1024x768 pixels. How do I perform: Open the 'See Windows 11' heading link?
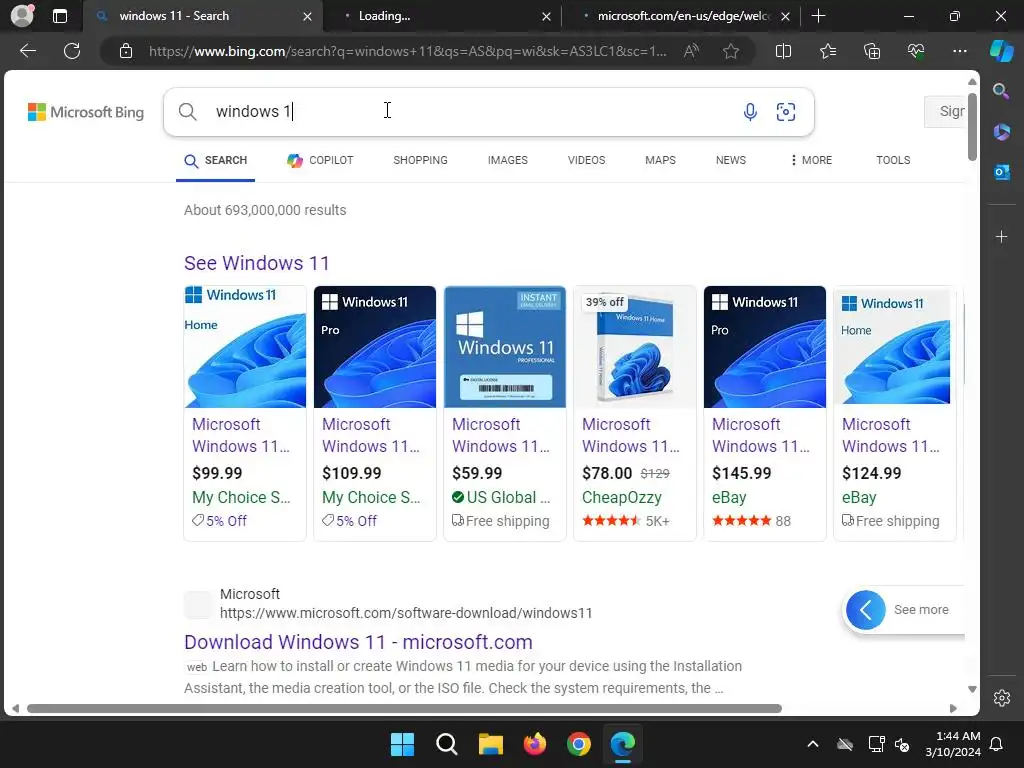256,263
